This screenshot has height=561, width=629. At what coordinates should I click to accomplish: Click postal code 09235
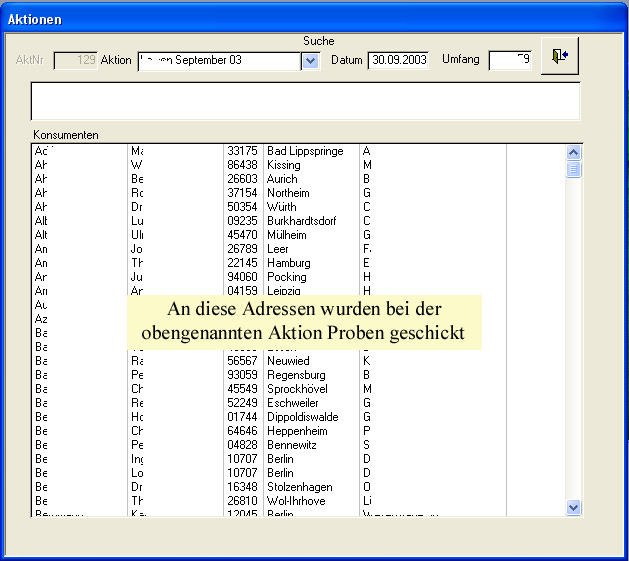[x=242, y=221]
